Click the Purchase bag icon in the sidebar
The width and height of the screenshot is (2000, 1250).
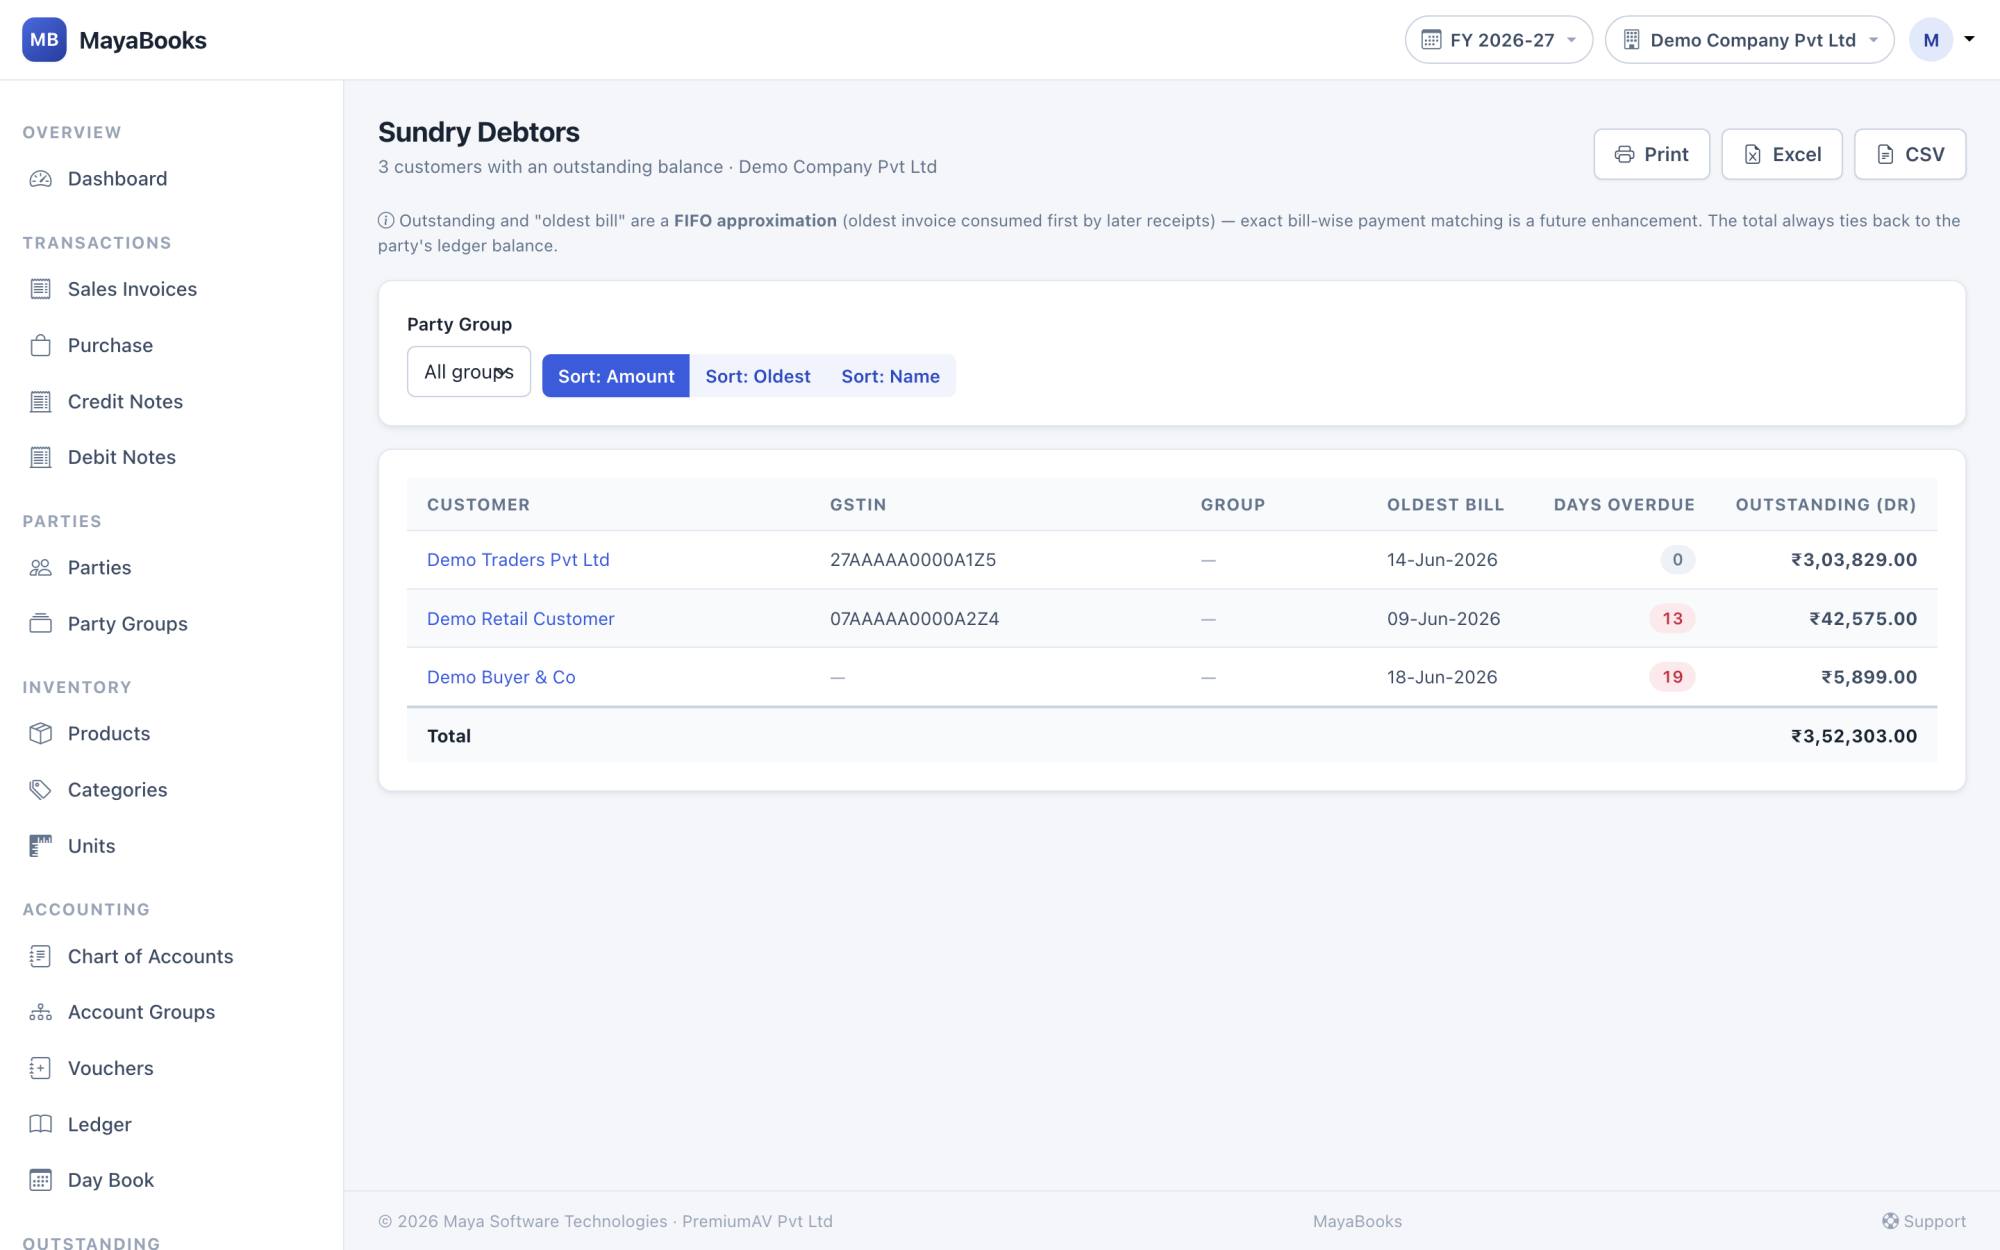[x=40, y=345]
